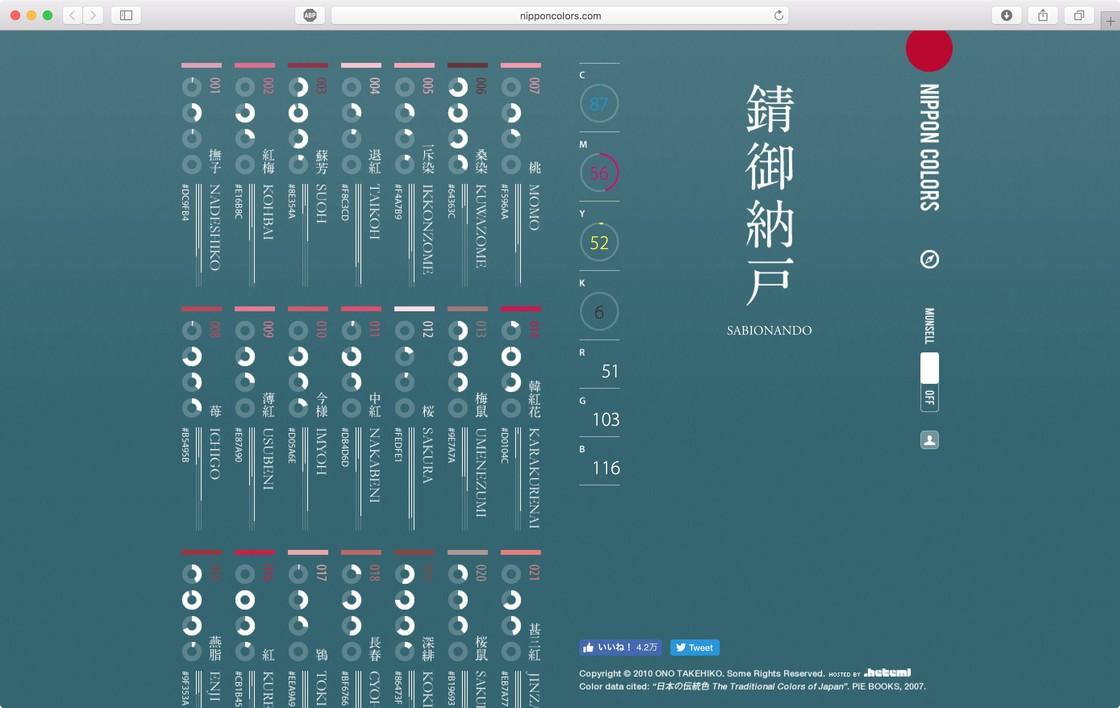Click the yellow Y value 52 dial
1120x708 pixels.
pos(599,242)
